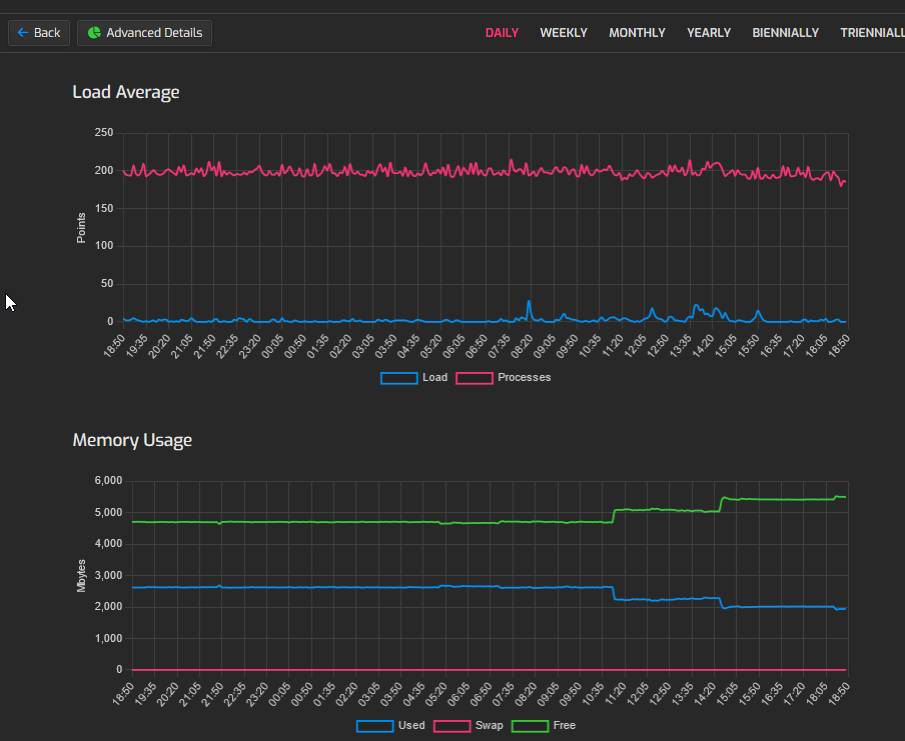Image resolution: width=905 pixels, height=741 pixels.
Task: Click the Back arrow icon
Action: click(x=23, y=33)
